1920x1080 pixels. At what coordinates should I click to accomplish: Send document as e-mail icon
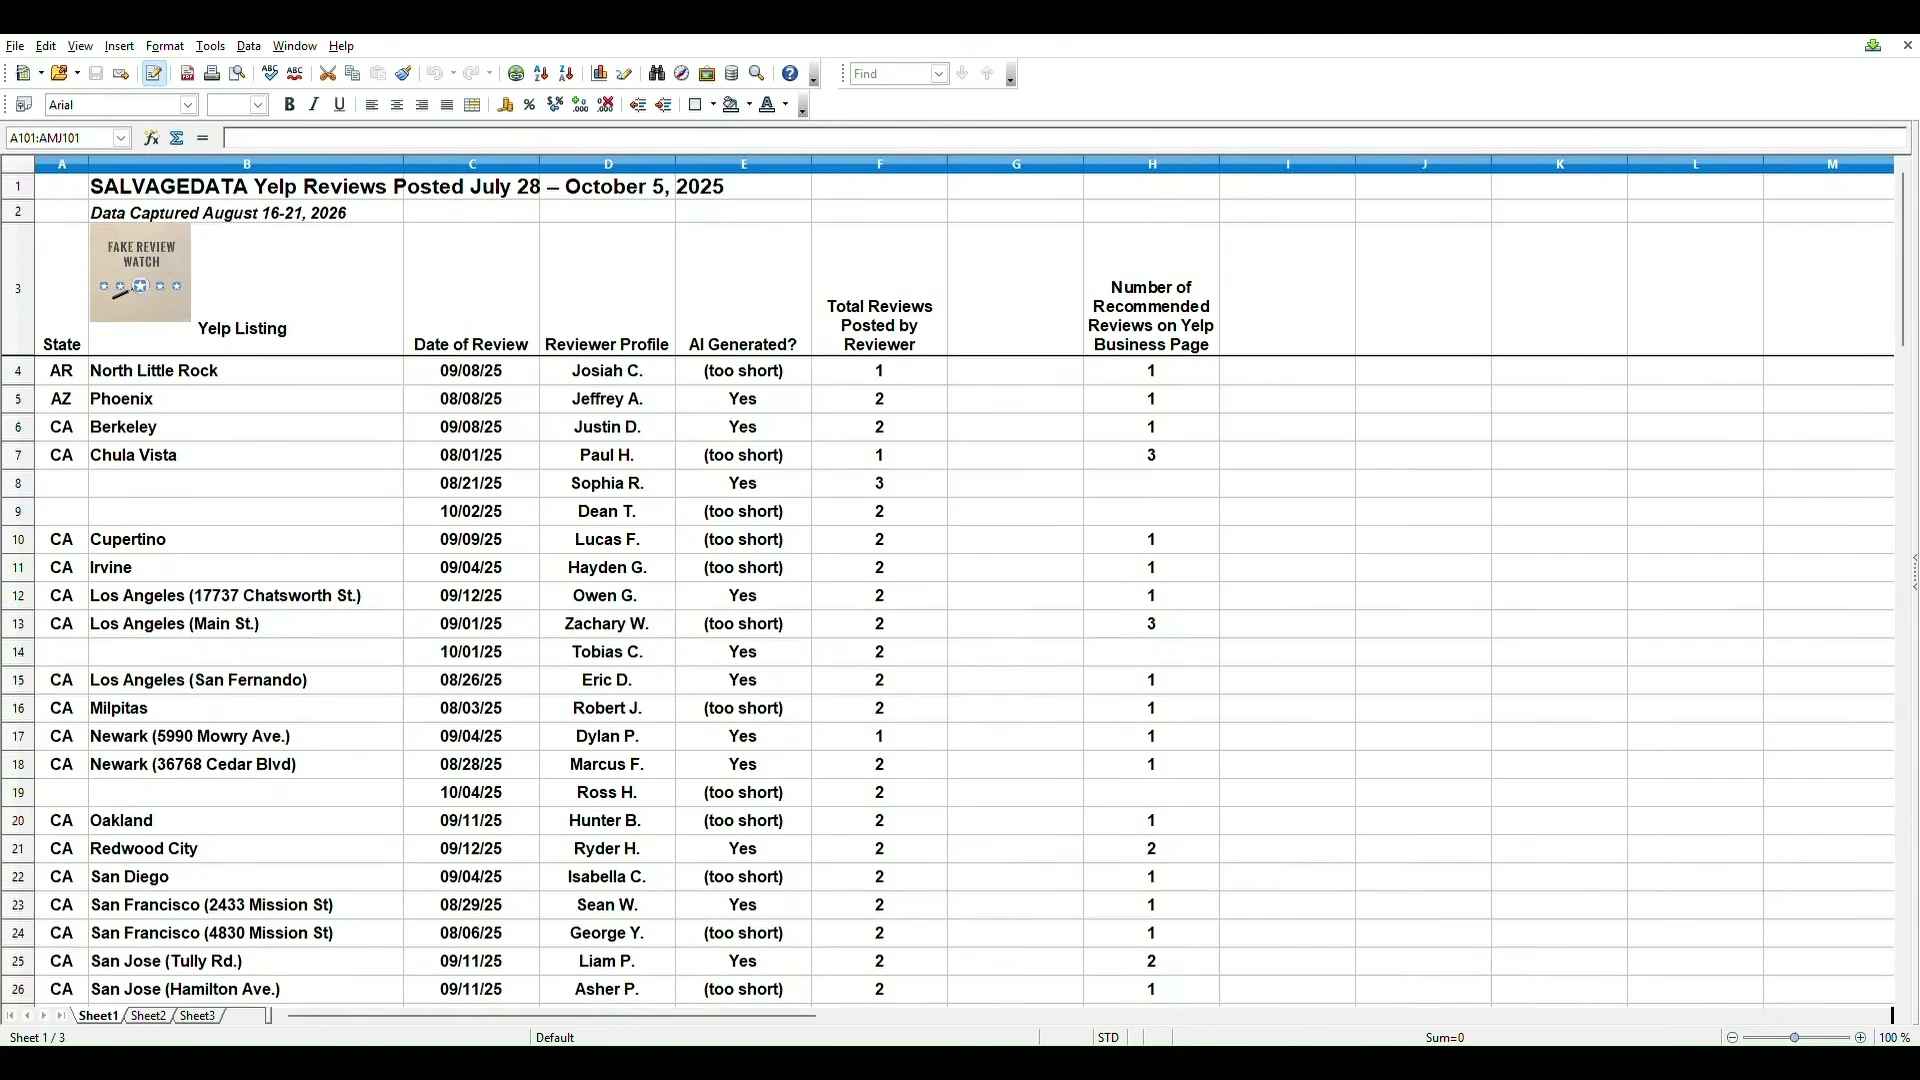[121, 74]
